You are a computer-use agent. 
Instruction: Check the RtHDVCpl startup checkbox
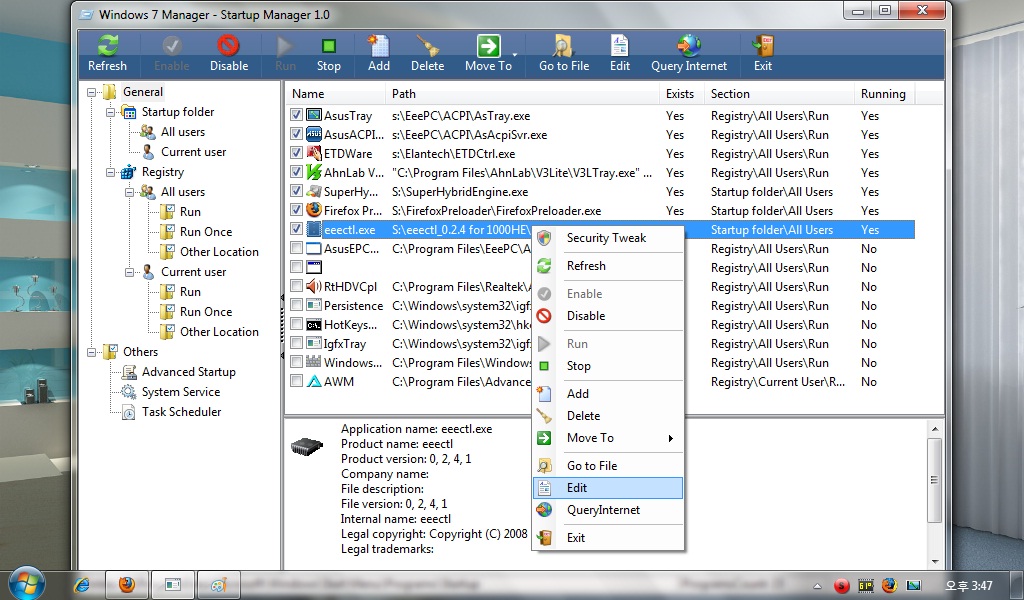point(296,286)
